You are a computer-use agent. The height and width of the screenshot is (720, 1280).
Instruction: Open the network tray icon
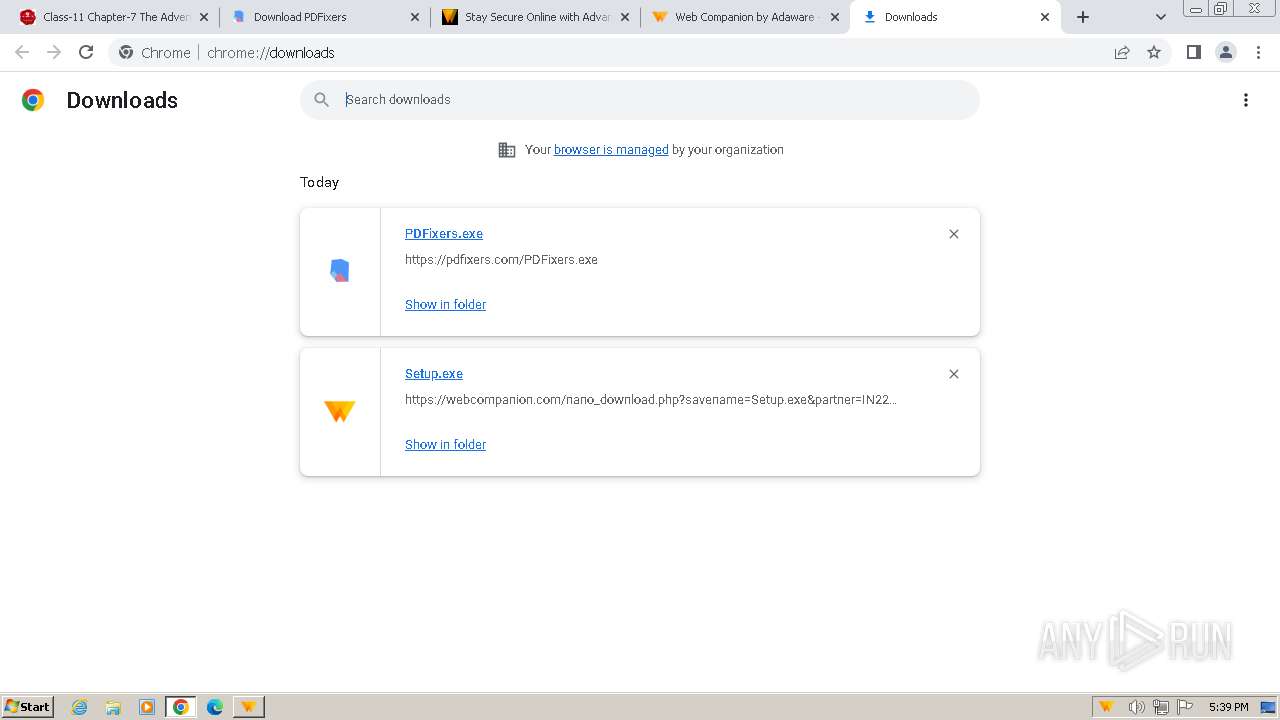point(1161,707)
